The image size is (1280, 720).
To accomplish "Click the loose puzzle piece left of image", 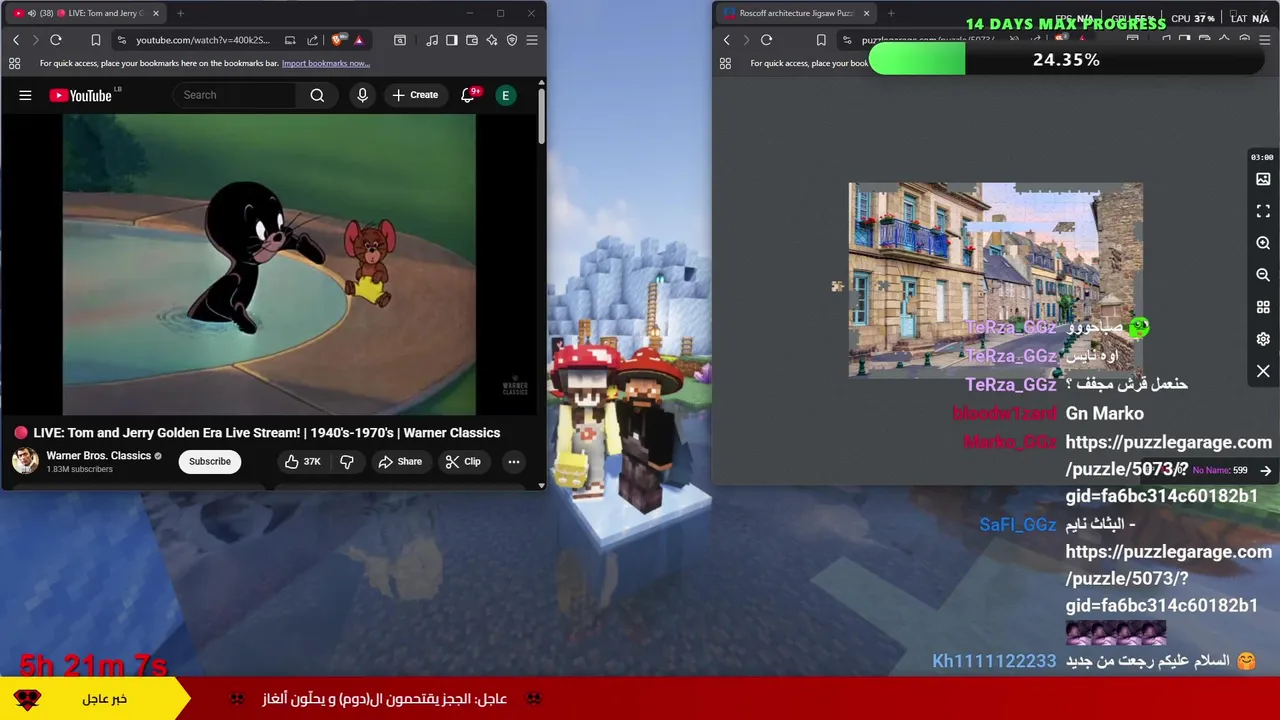I will pyautogui.click(x=837, y=286).
